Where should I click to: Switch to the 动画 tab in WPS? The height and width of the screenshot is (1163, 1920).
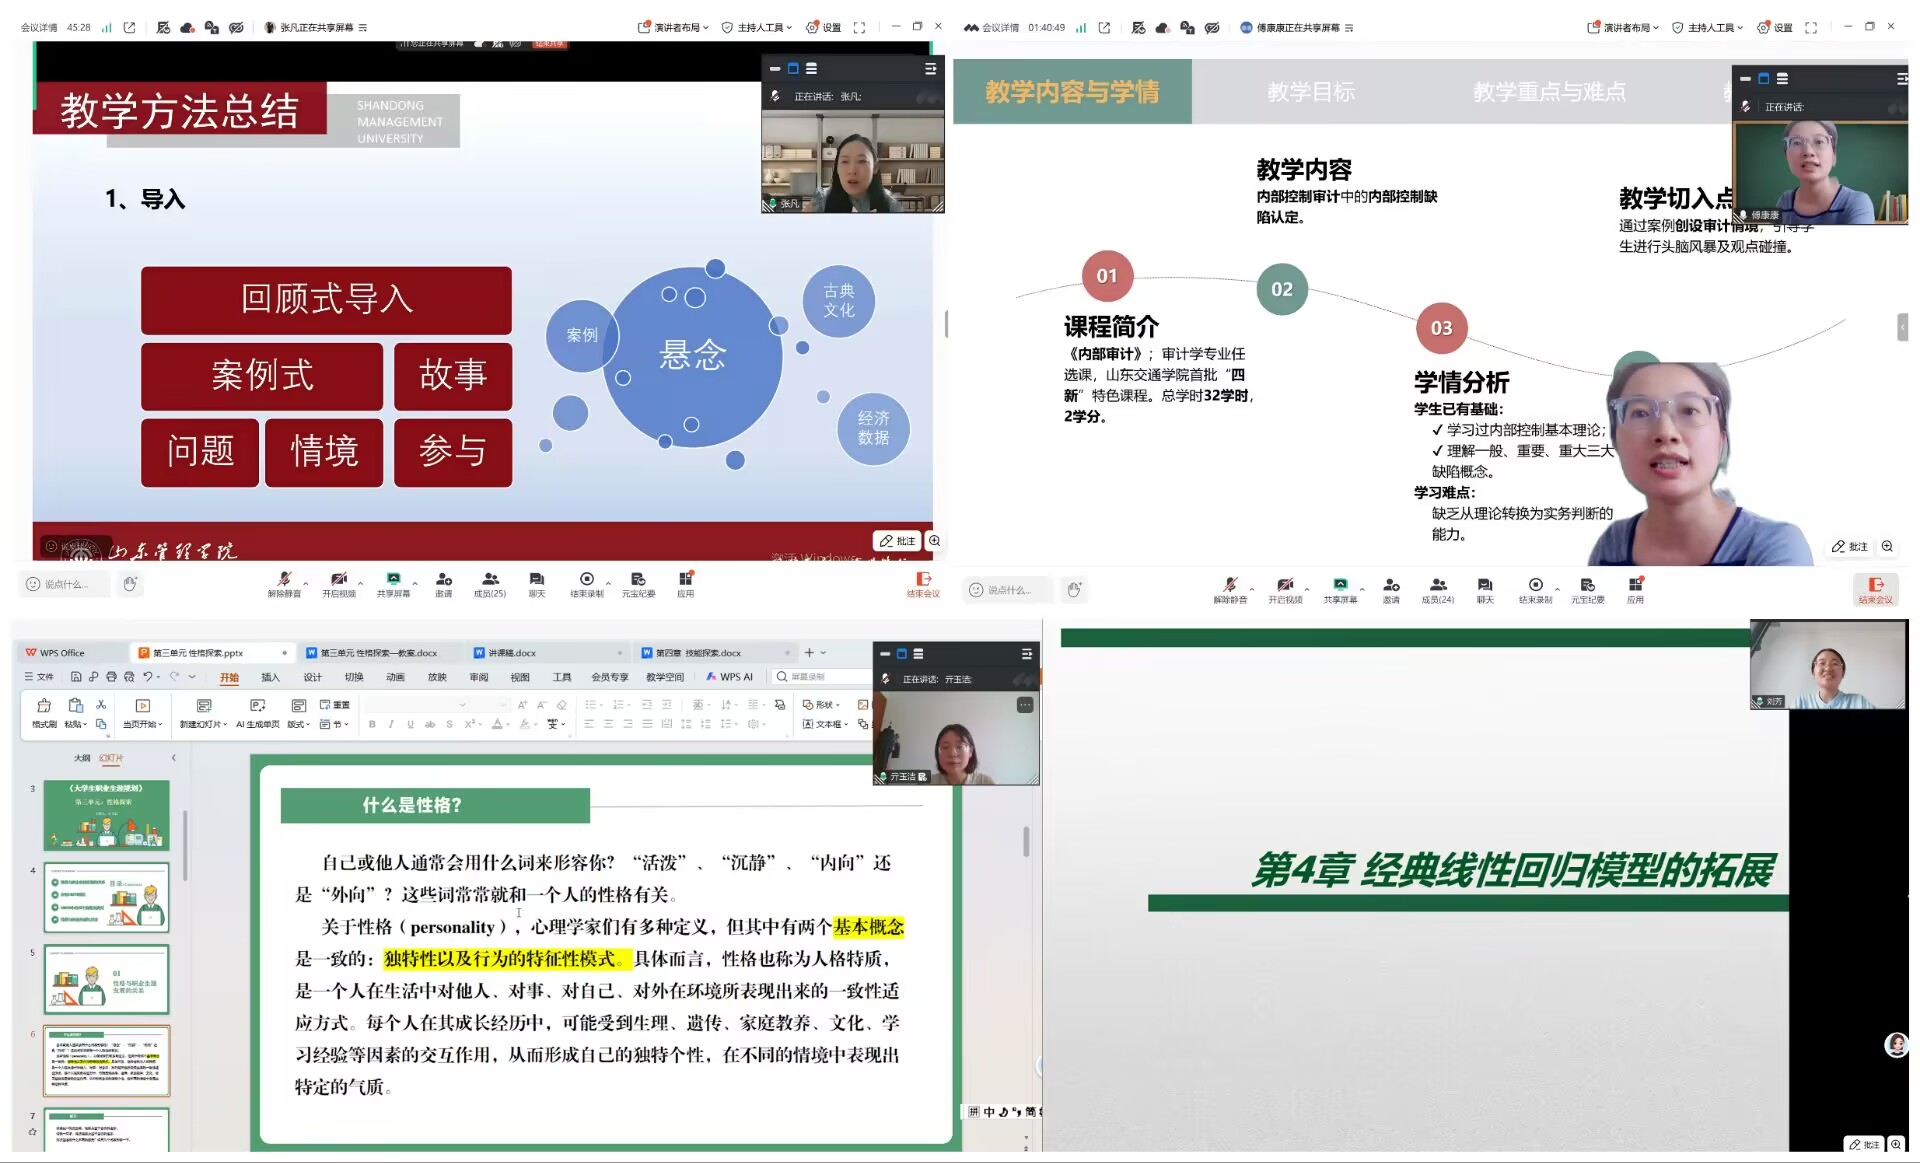395,677
